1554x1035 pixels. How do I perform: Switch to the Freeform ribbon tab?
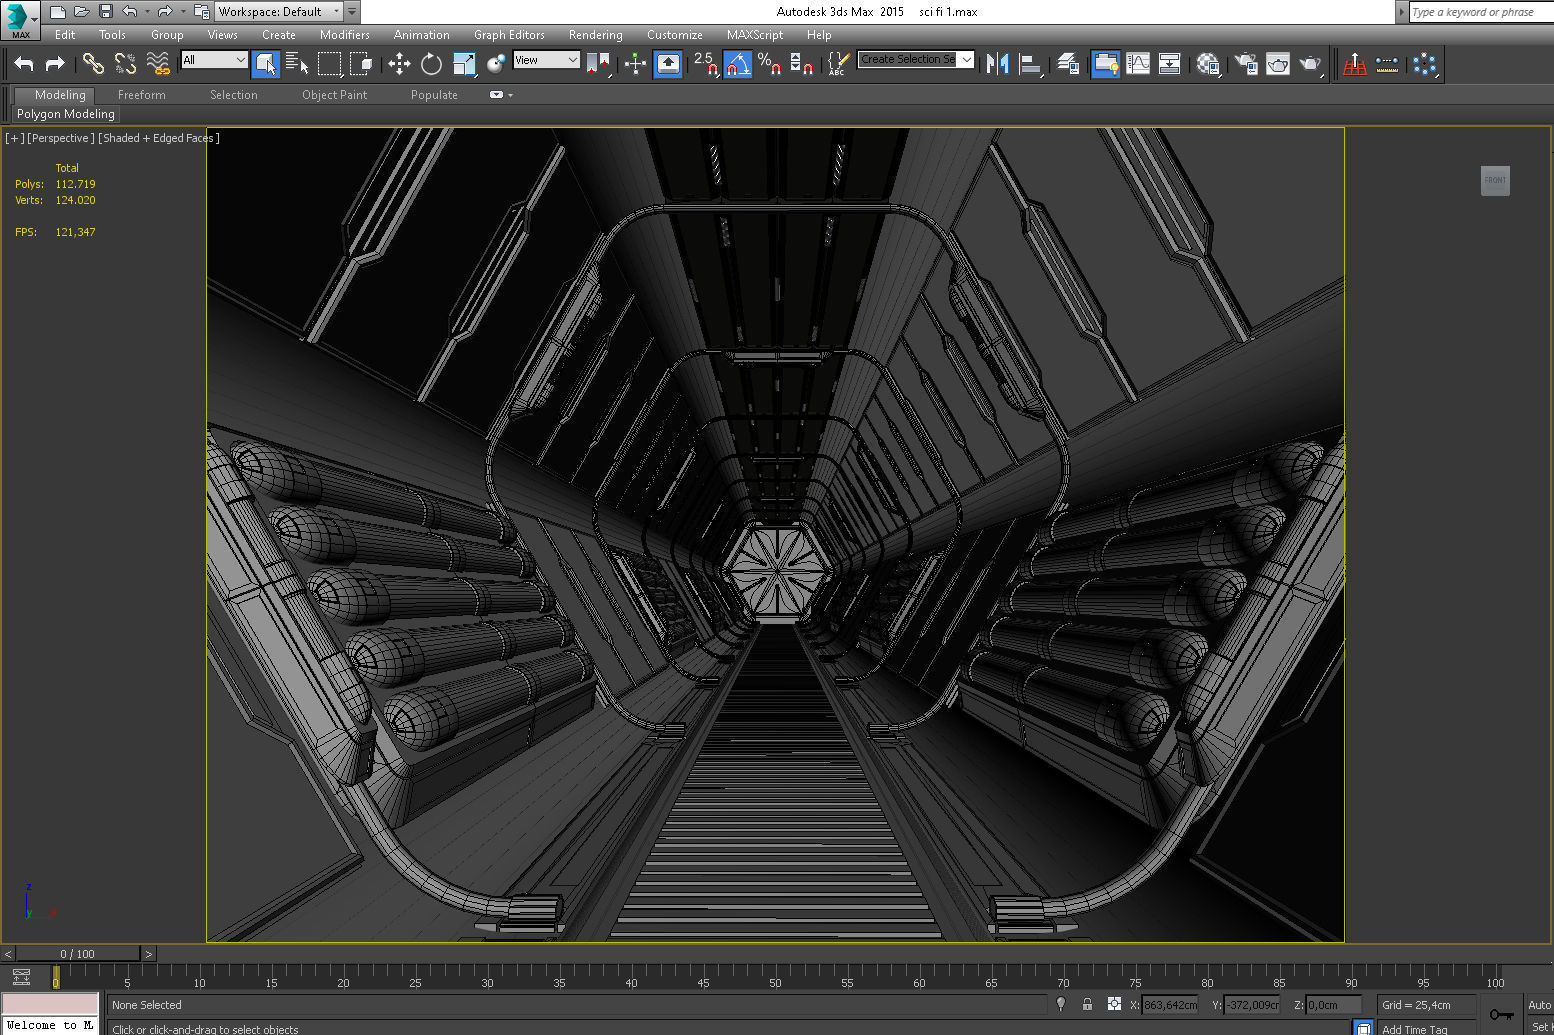pos(142,95)
